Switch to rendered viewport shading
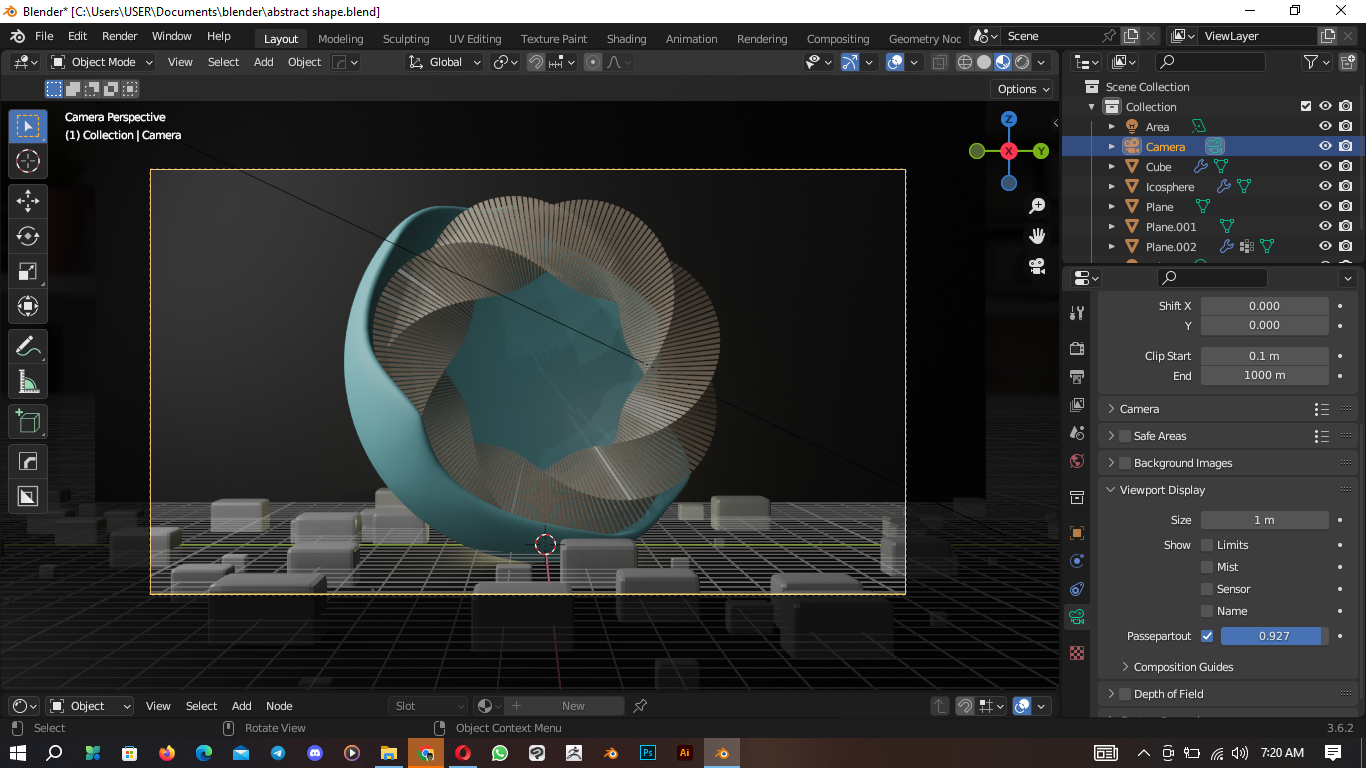Screen dimensions: 1366x768 [x=1022, y=62]
